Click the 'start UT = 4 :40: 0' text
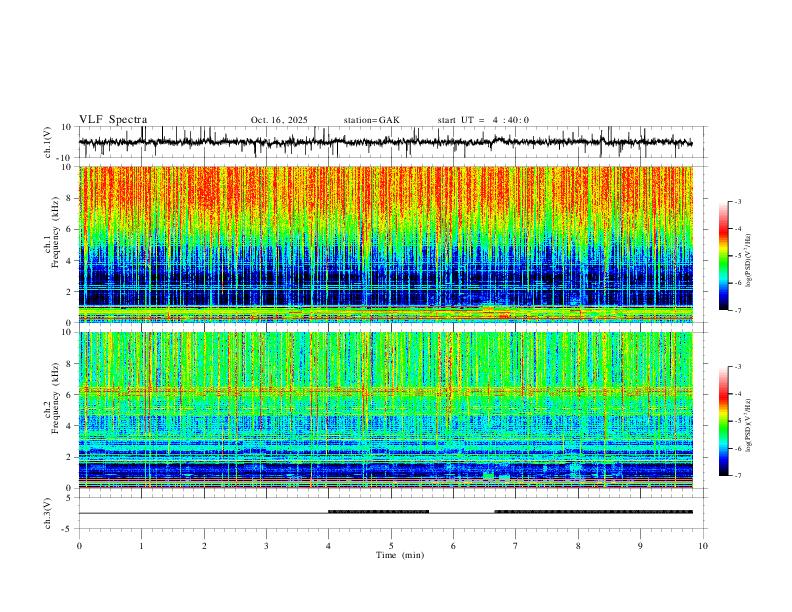 point(483,120)
